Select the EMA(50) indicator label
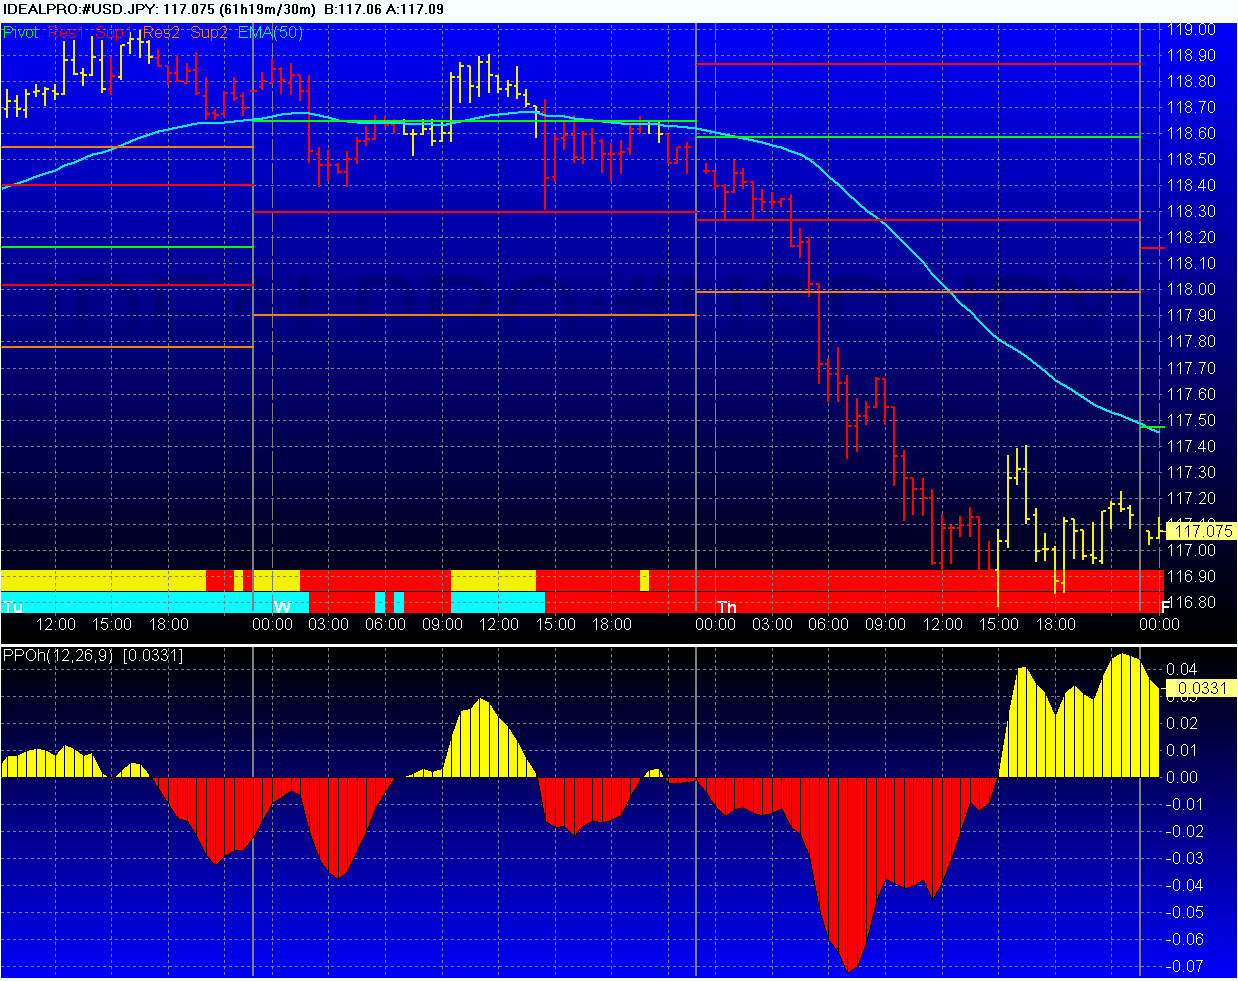The width and height of the screenshot is (1238, 981). point(270,32)
